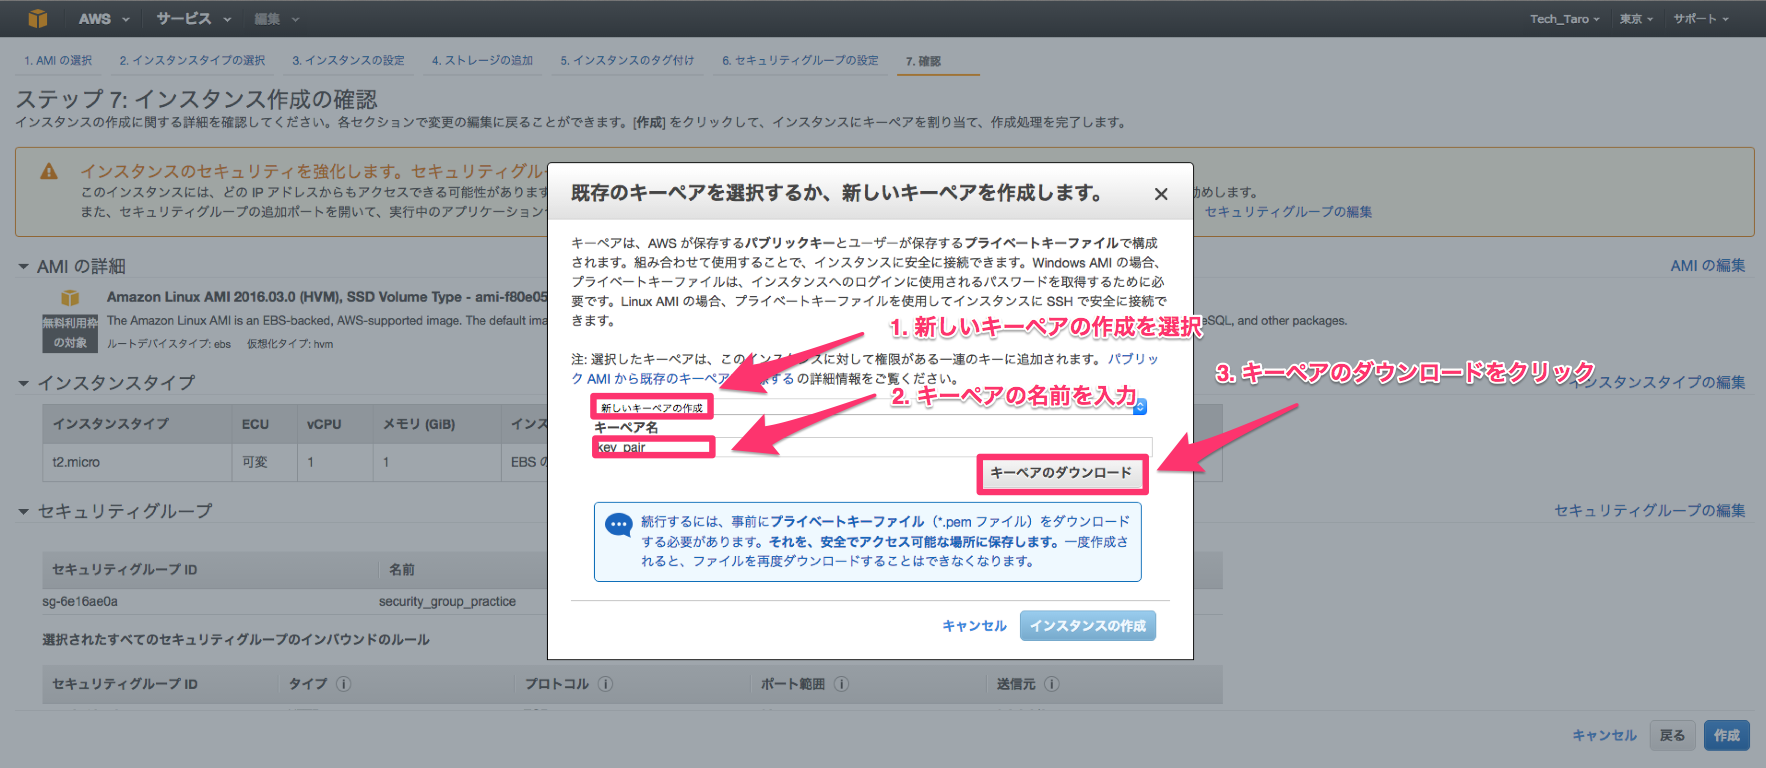1766x768 pixels.
Task: Select the t2.micro table cell
Action: click(x=137, y=462)
